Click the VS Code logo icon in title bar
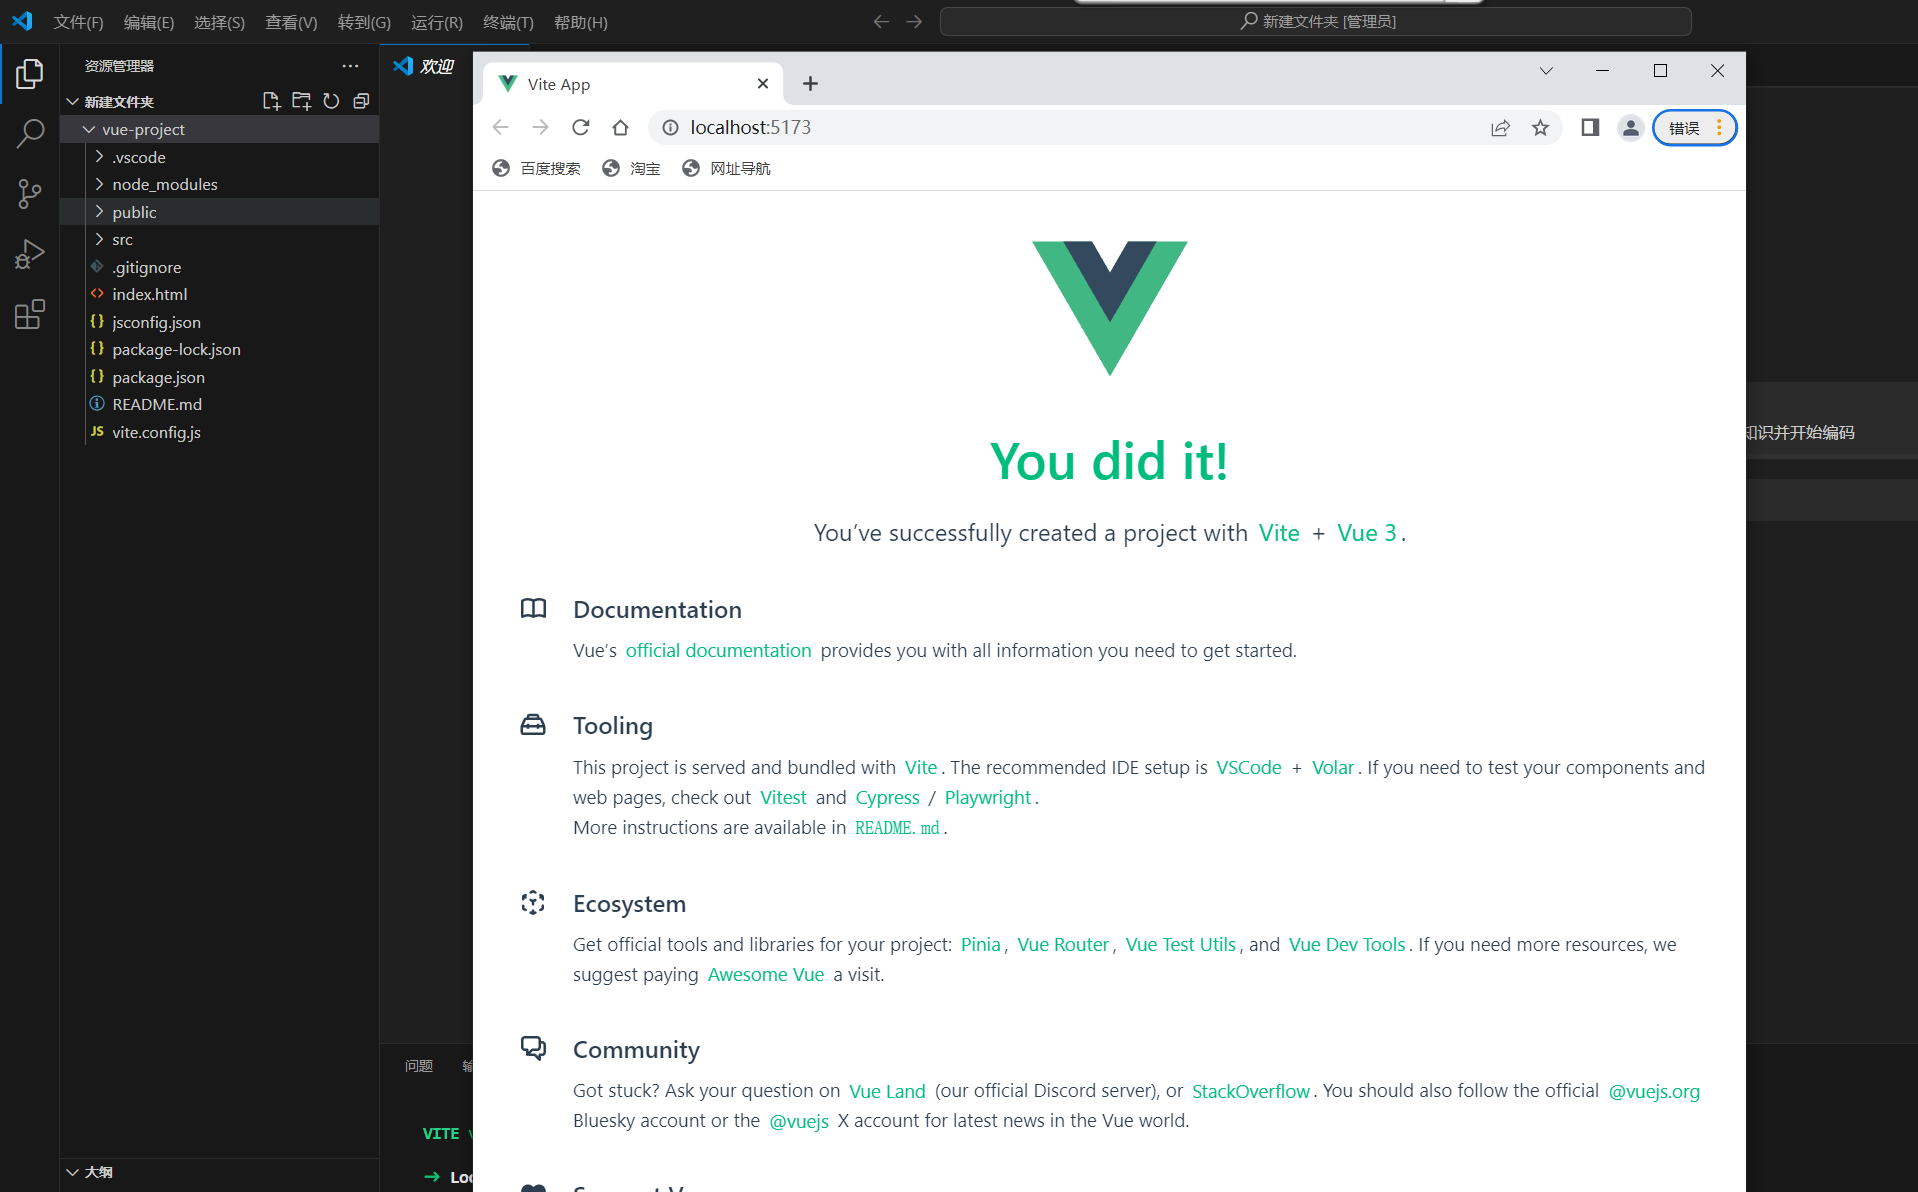Viewport: 1918px width, 1192px height. point(22,21)
